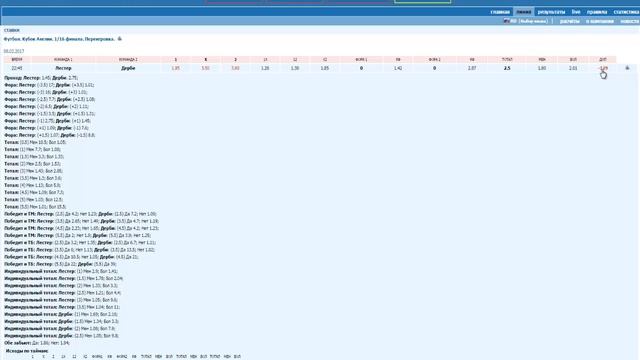Select the Фора 2 odds in the match row
This screenshot has height=360, width=640.
coord(472,68)
